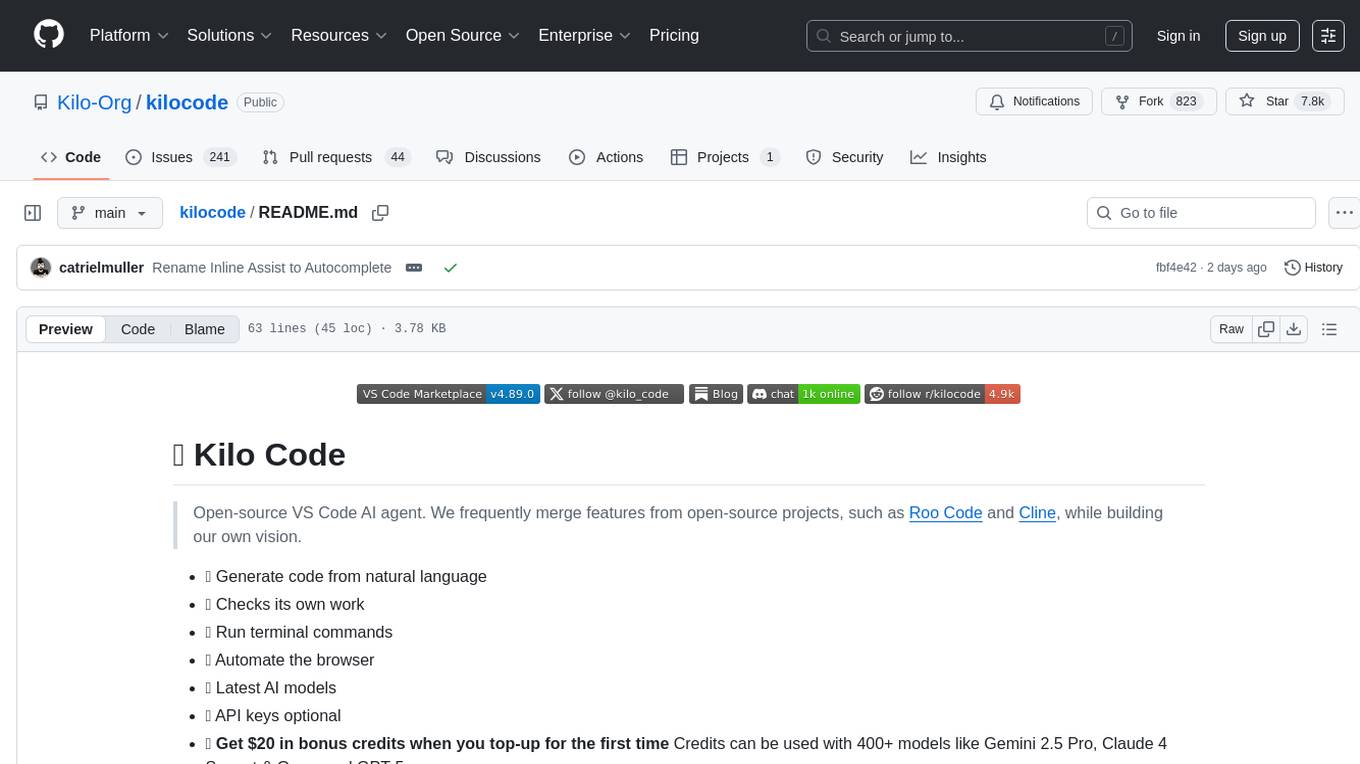Open the Roo Code link
This screenshot has width=1360, height=764.
[x=946, y=513]
